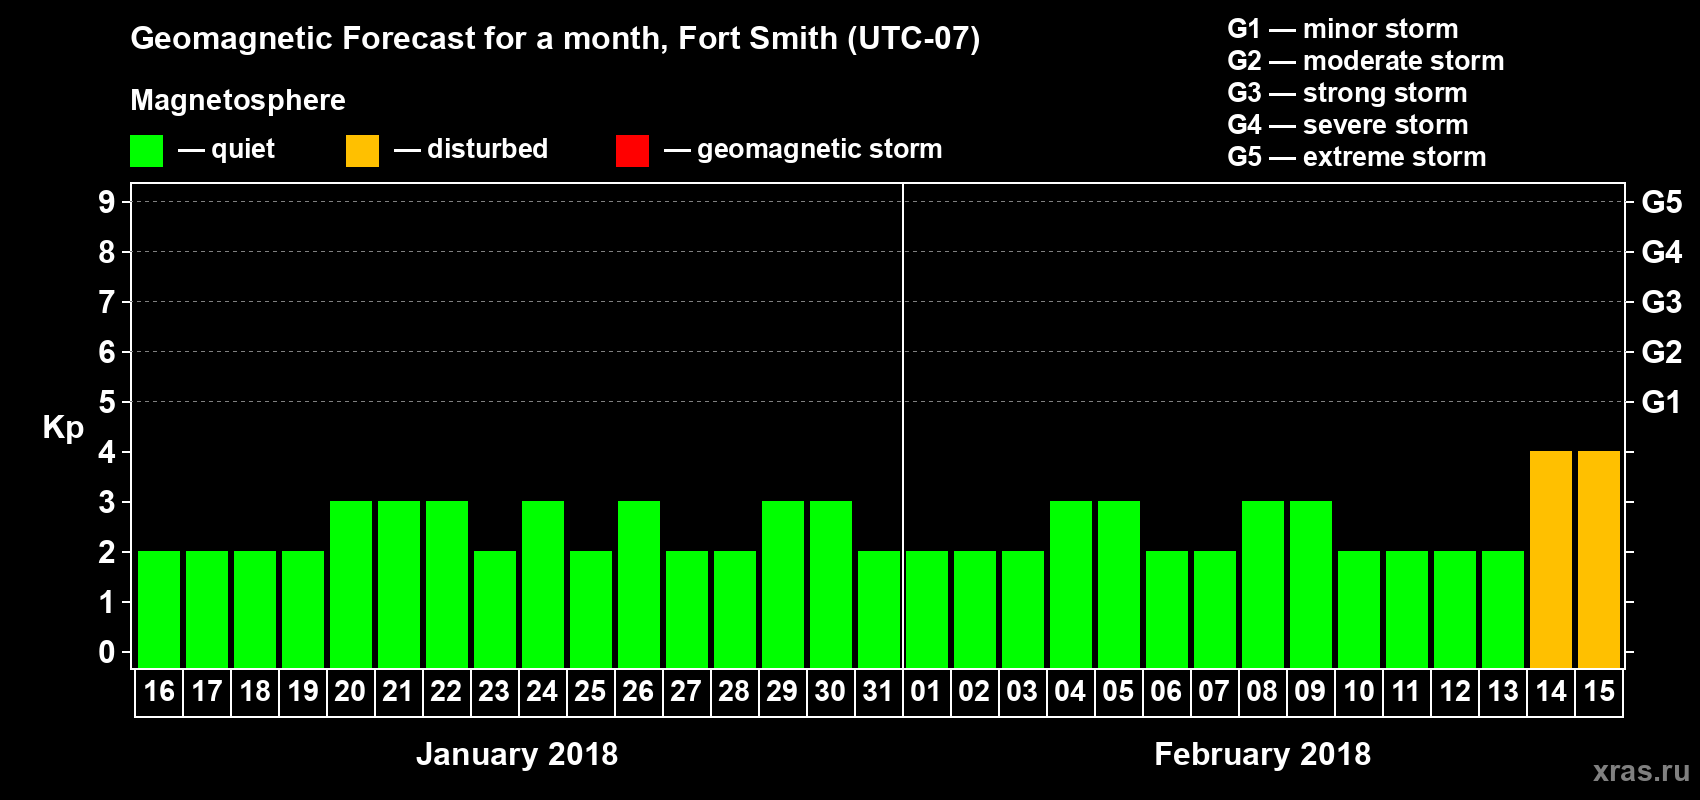The image size is (1700, 800).
Task: Click the 'G2 — moderate storm' legend line
Action: click(x=1365, y=61)
